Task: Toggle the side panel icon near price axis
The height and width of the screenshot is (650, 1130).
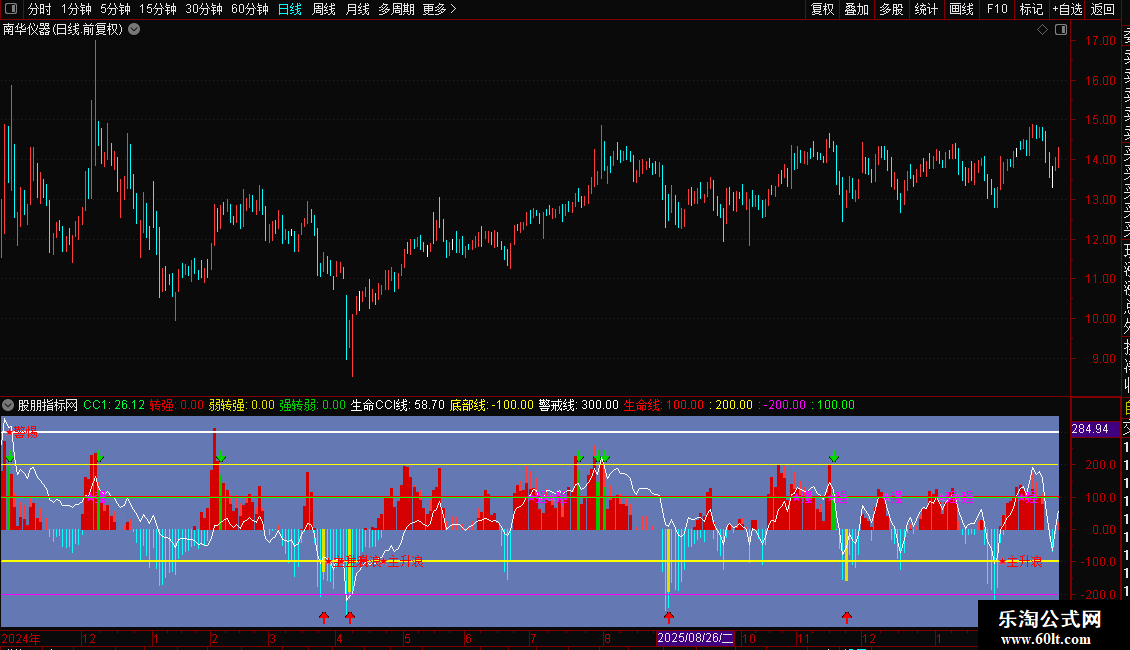Action: [1061, 30]
